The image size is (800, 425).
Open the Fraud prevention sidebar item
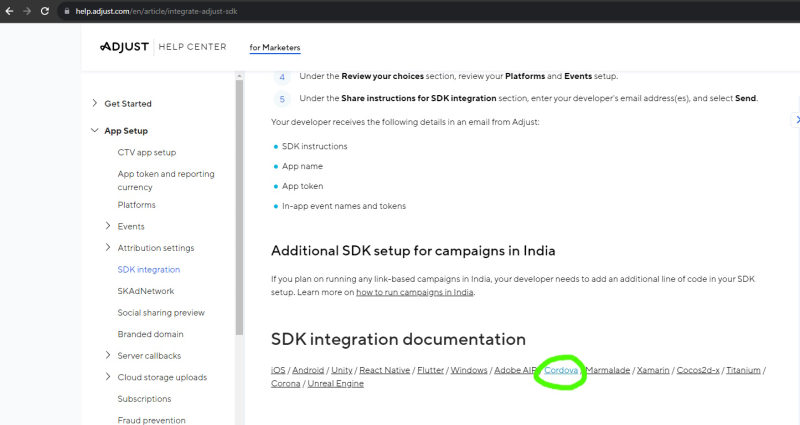pos(151,420)
